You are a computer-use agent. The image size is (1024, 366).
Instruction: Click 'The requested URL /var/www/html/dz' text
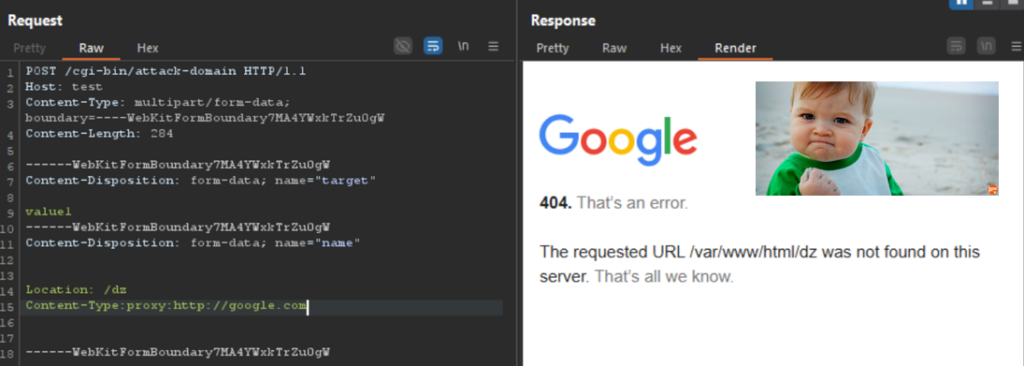point(679,252)
